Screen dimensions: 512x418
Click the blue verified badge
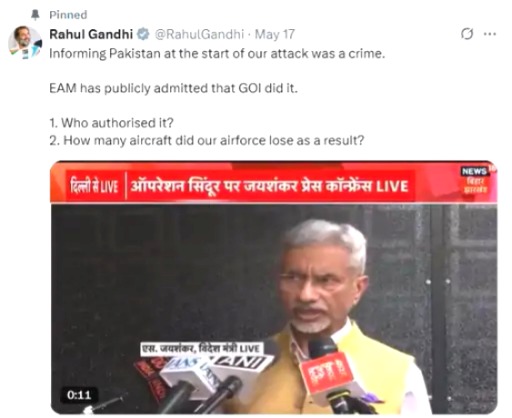(143, 34)
